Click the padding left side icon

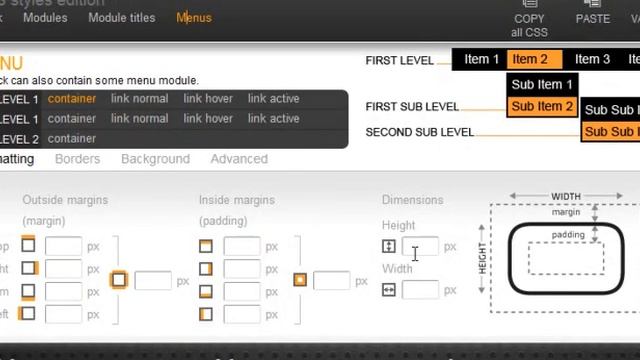click(206, 314)
